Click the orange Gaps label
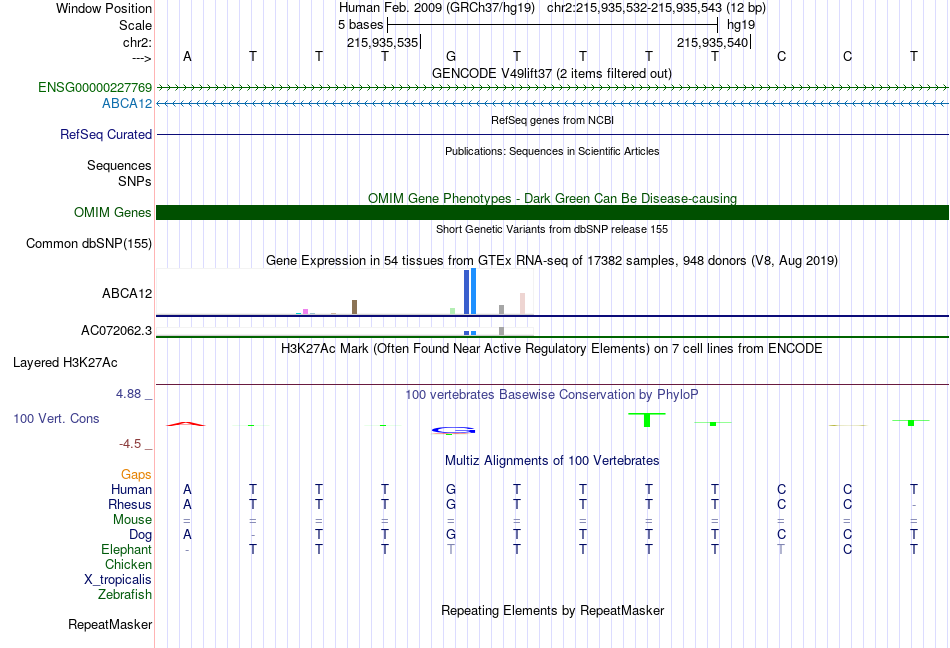950x648 pixels. coord(136,474)
